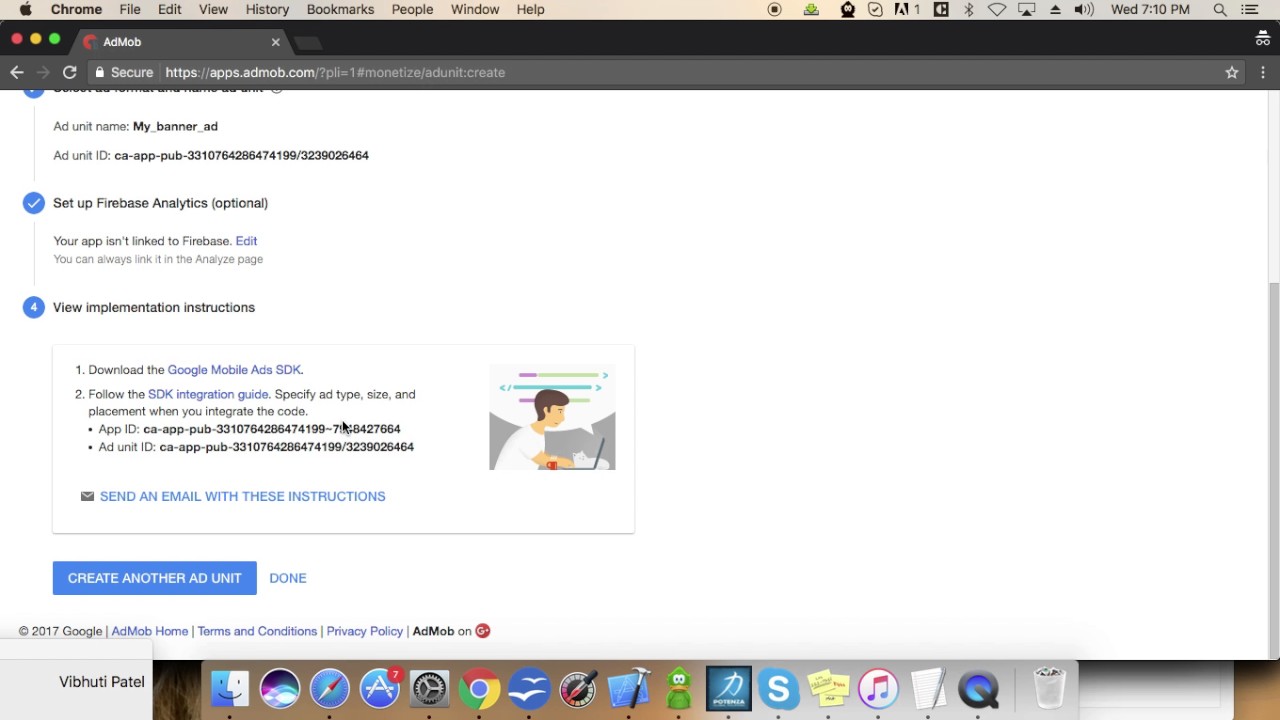Click the browser forward arrow
The width and height of the screenshot is (1280, 720).
point(43,72)
